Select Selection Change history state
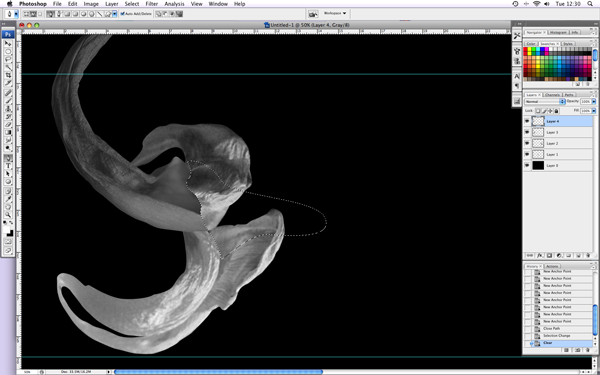Image resolution: width=600 pixels, height=375 pixels. [558, 336]
